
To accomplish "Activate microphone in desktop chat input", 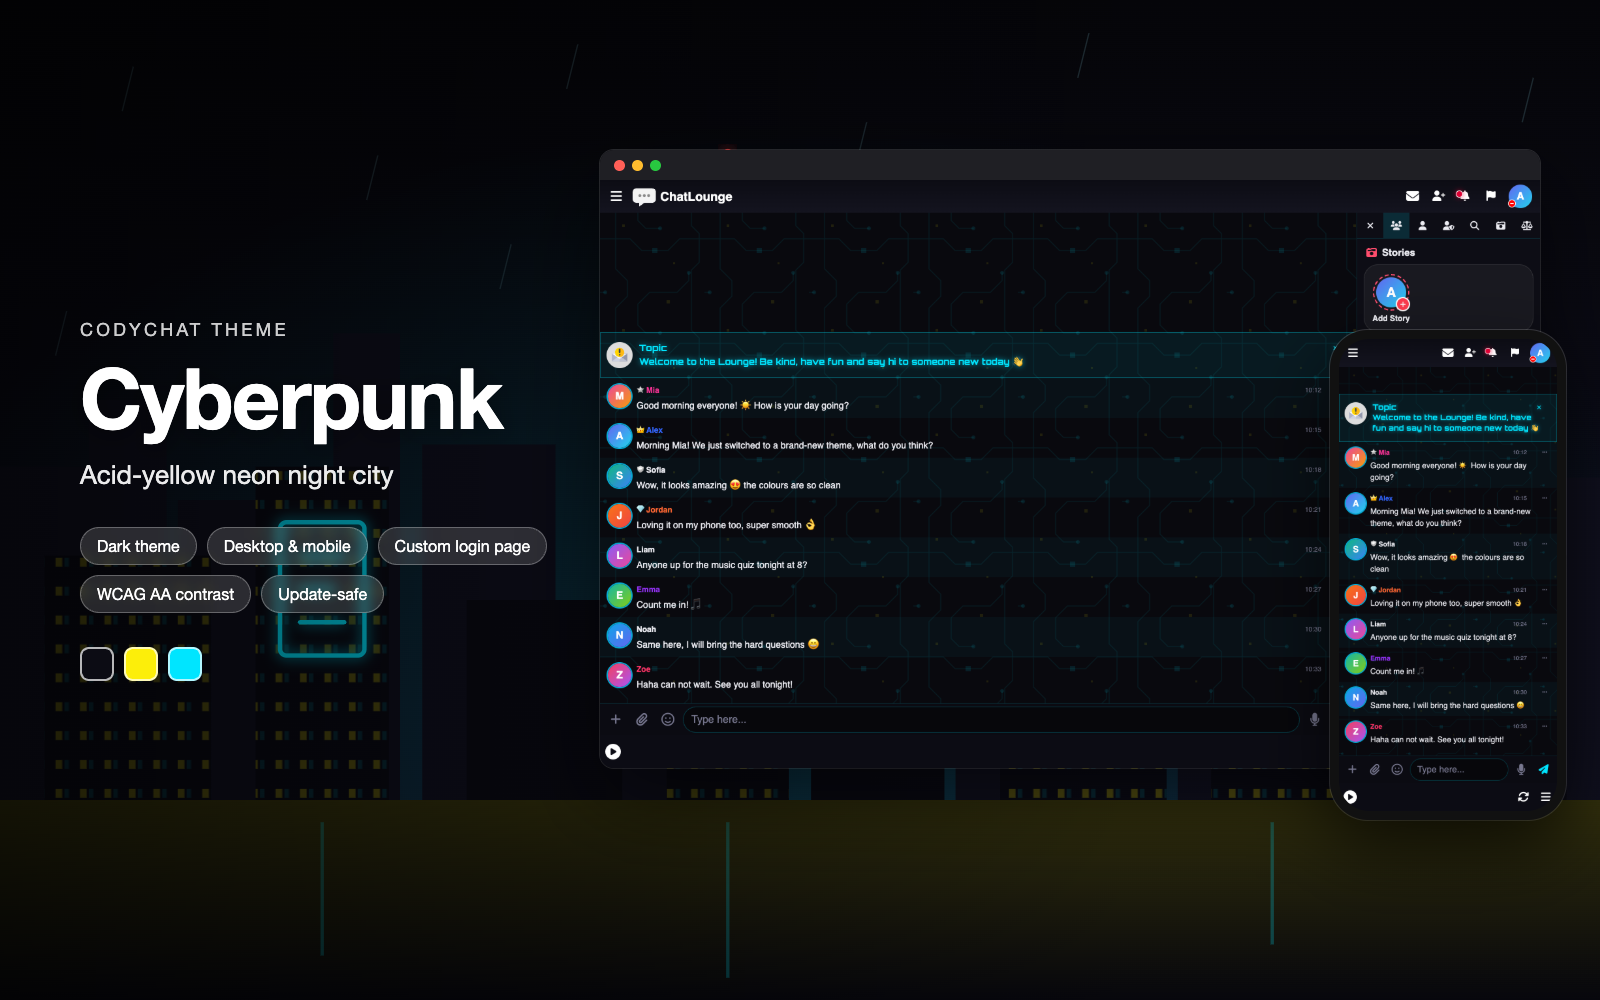I will coord(1314,719).
